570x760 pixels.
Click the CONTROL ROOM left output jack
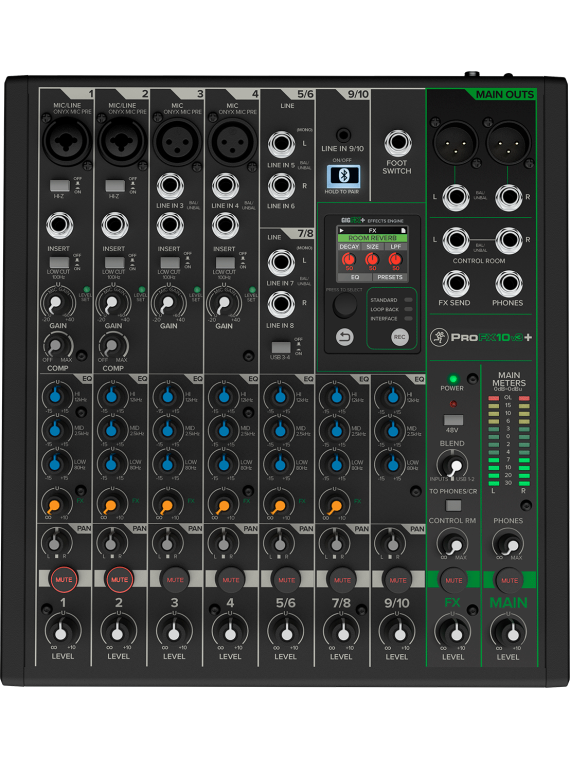tap(455, 239)
